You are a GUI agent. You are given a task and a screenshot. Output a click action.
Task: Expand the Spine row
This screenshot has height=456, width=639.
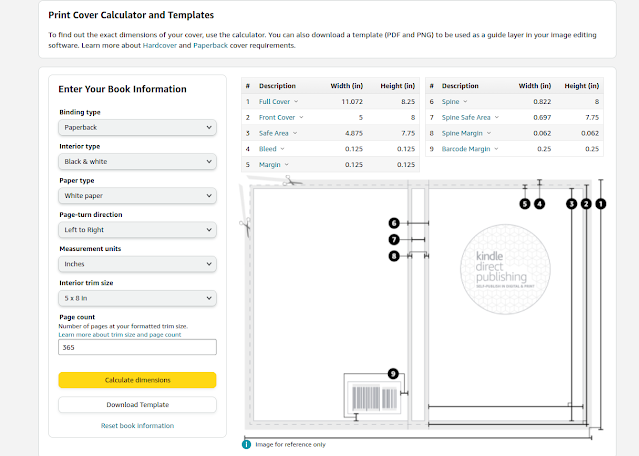[454, 101]
